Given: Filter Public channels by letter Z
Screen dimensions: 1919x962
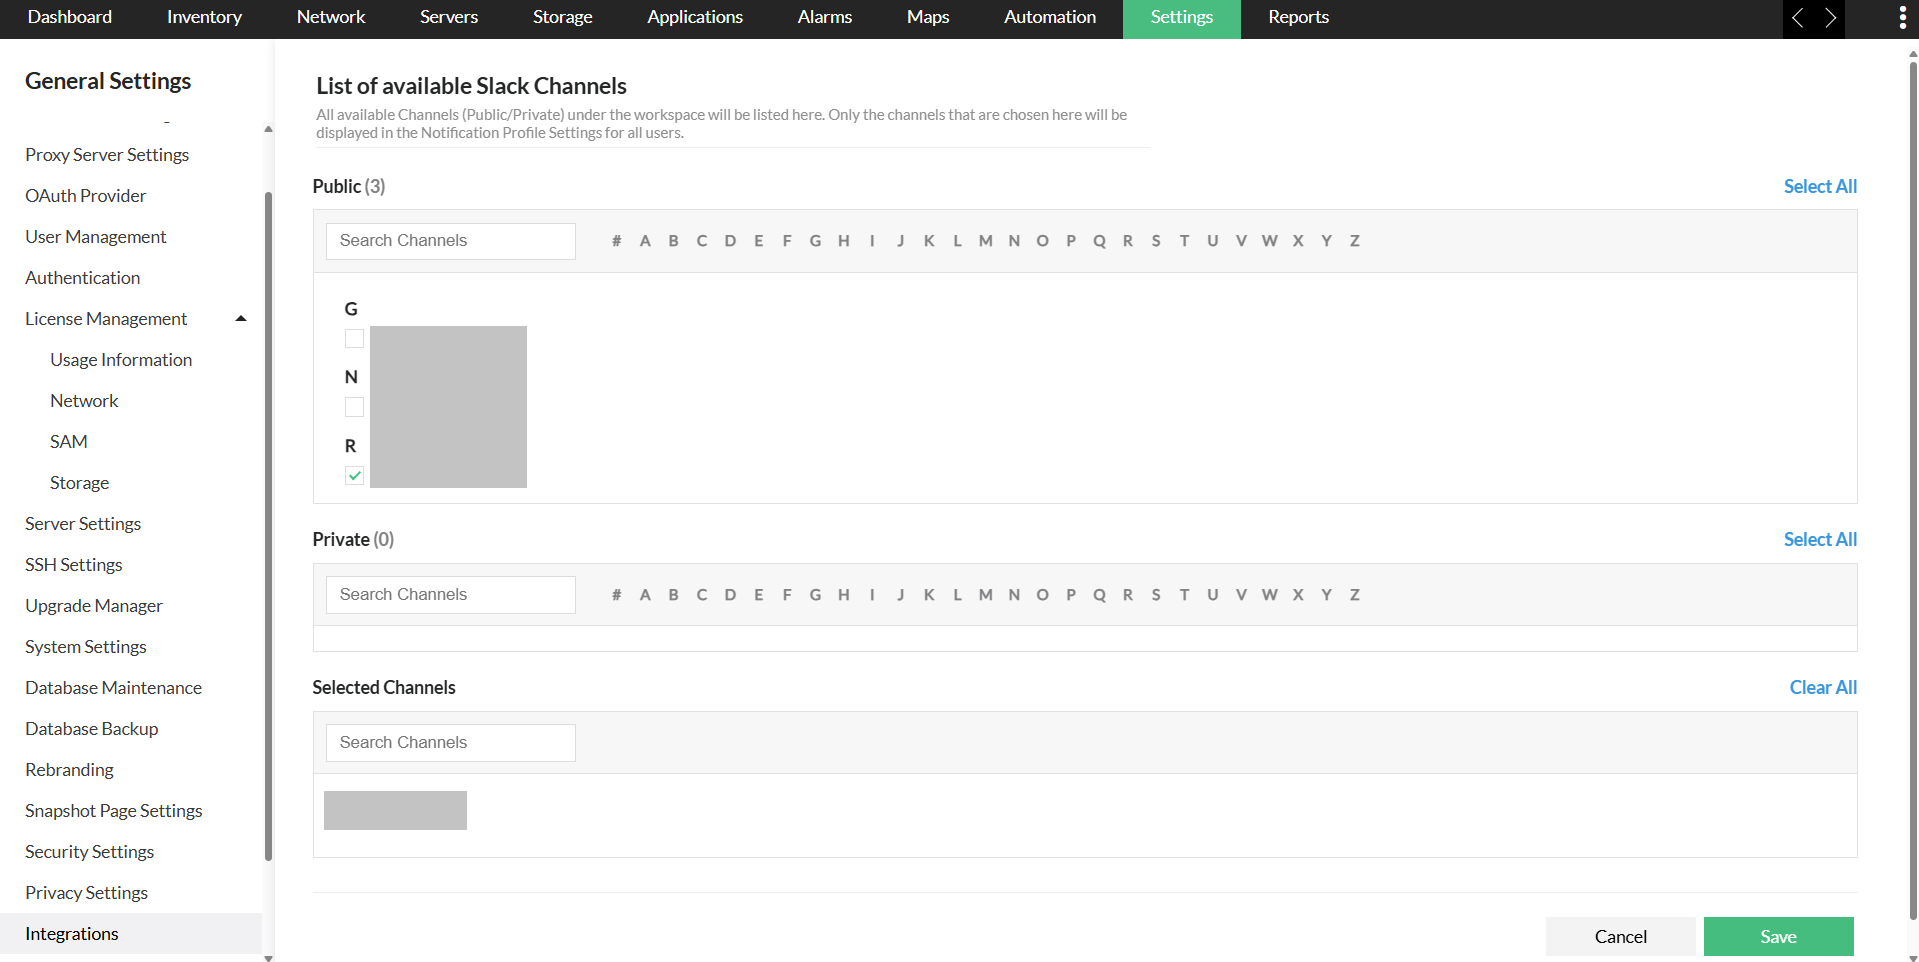Looking at the screenshot, I should (1355, 241).
